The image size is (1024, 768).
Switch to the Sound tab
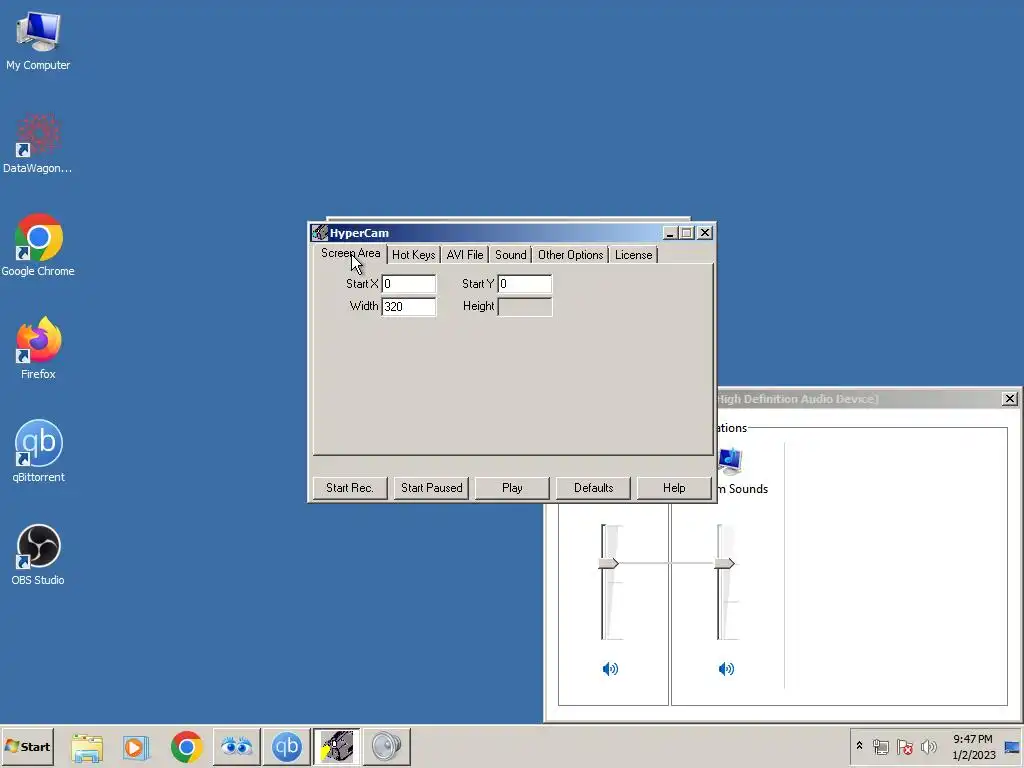[x=511, y=255]
